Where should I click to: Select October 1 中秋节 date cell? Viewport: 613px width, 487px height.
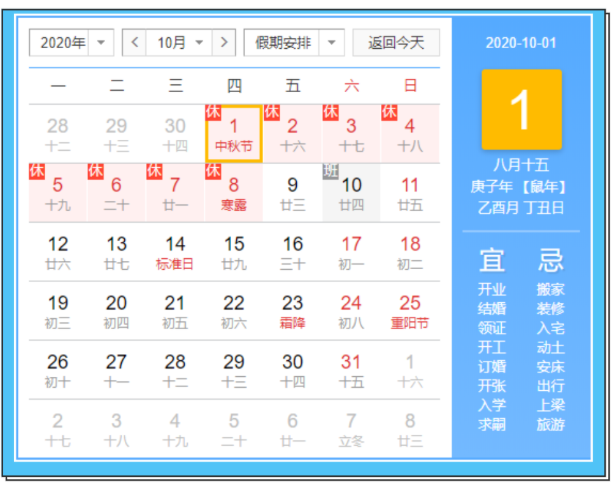[234, 134]
